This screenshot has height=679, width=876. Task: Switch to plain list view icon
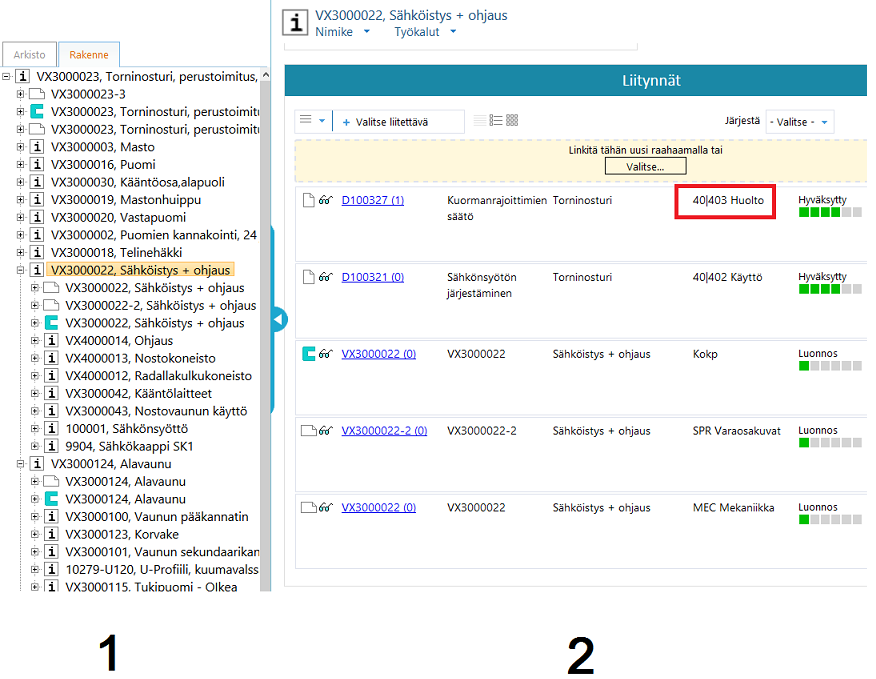(x=480, y=121)
